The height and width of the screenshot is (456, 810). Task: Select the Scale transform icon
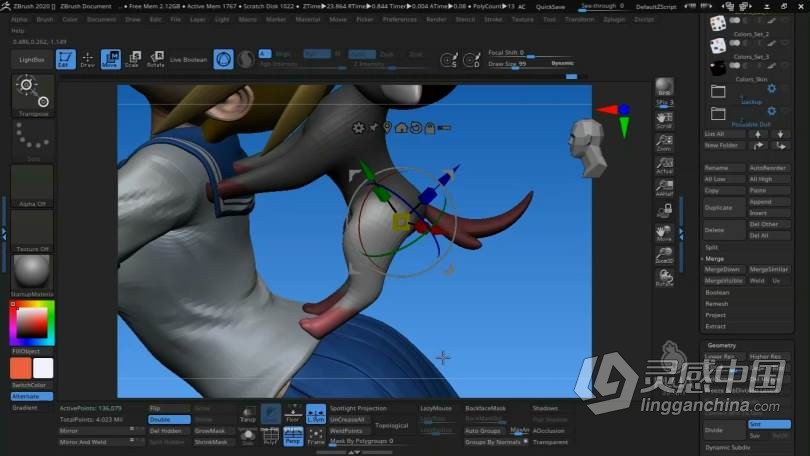[x=133, y=59]
